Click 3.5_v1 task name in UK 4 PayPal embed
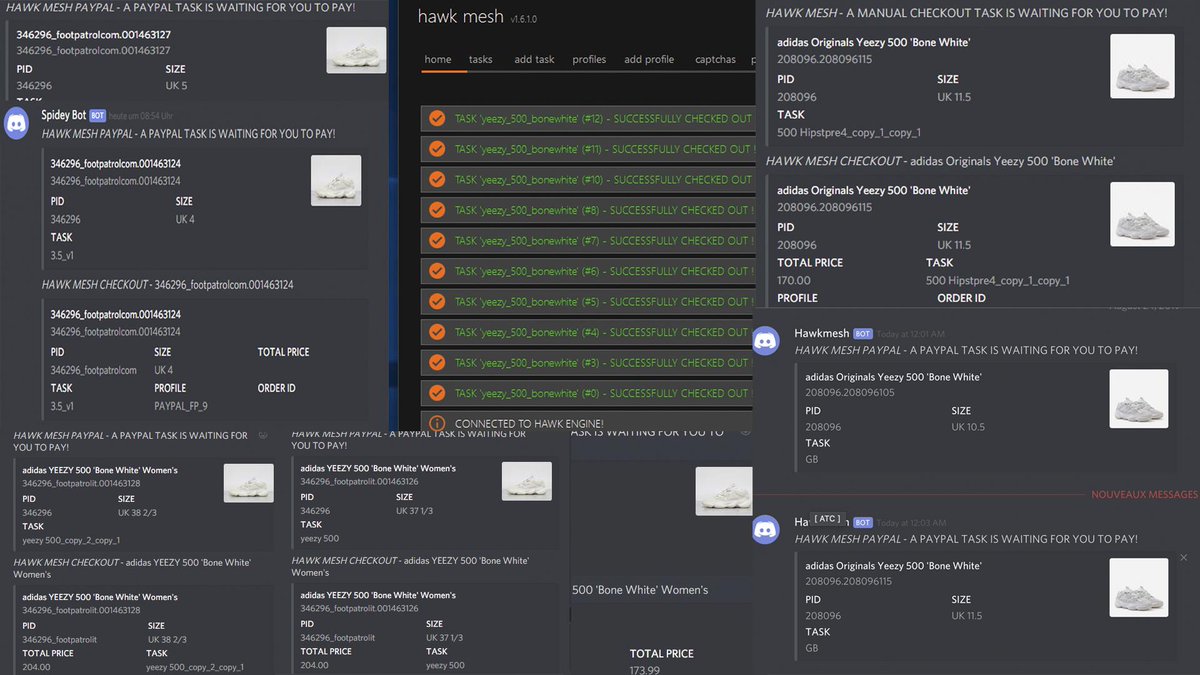The image size is (1200, 675). pyautogui.click(x=63, y=256)
